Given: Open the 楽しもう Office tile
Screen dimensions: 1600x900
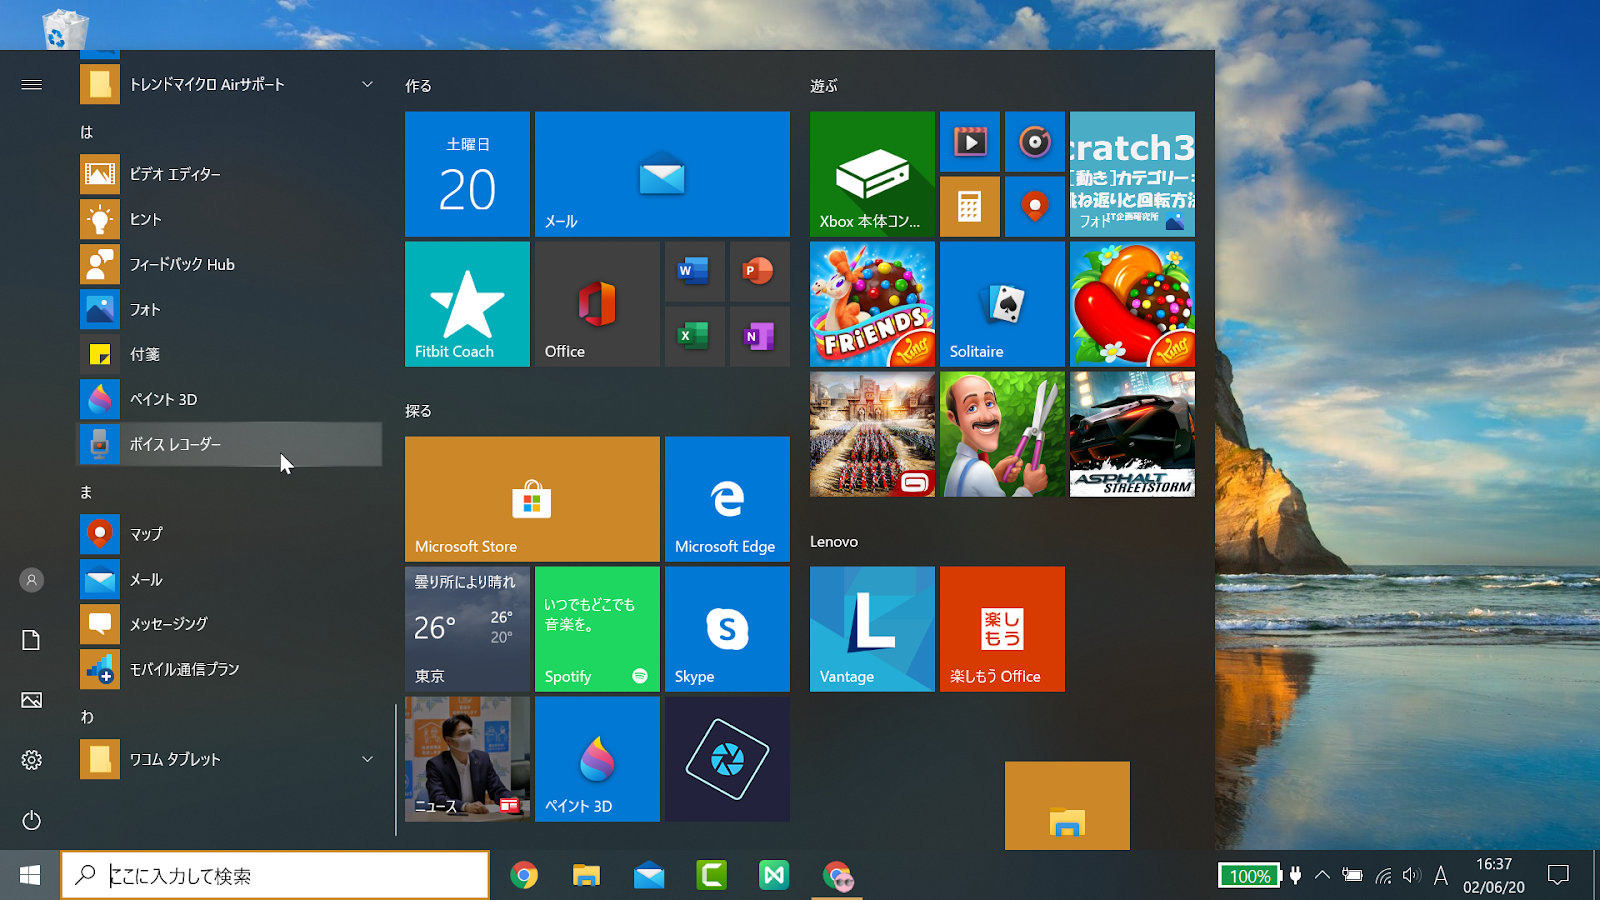Looking at the screenshot, I should (x=1002, y=629).
